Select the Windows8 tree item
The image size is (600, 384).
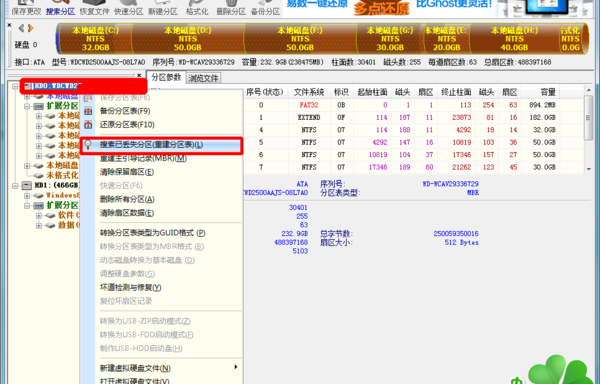pyautogui.click(x=63, y=195)
